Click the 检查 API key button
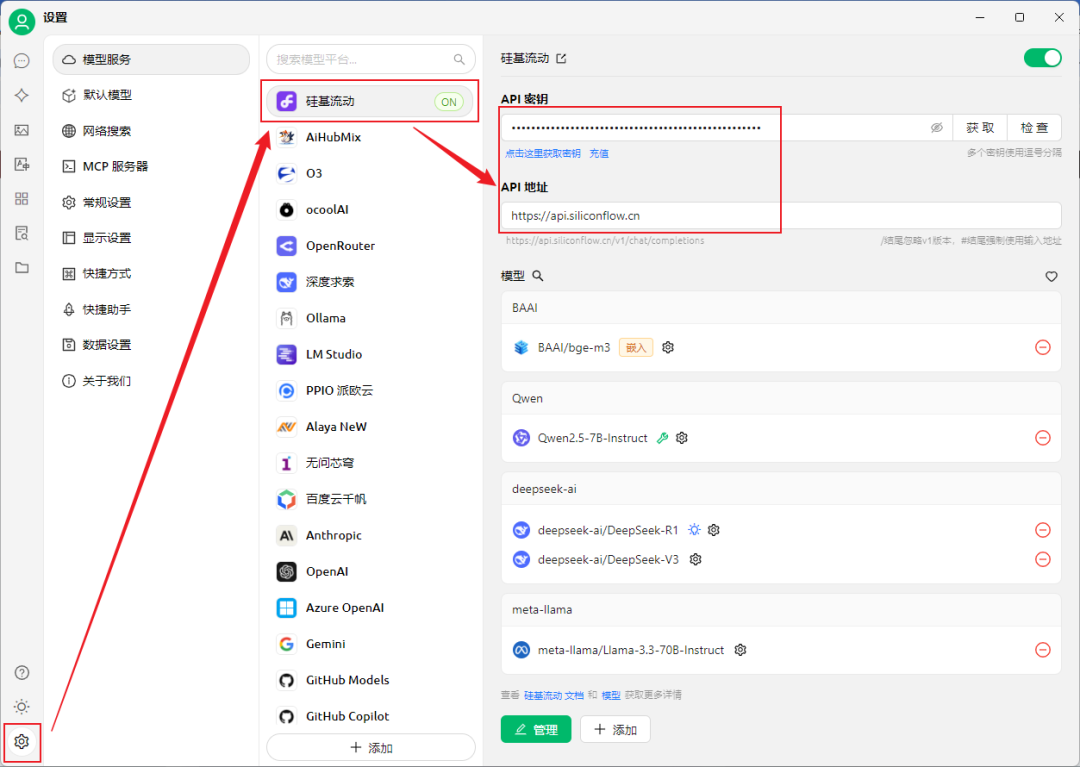The width and height of the screenshot is (1080, 767). click(1034, 128)
